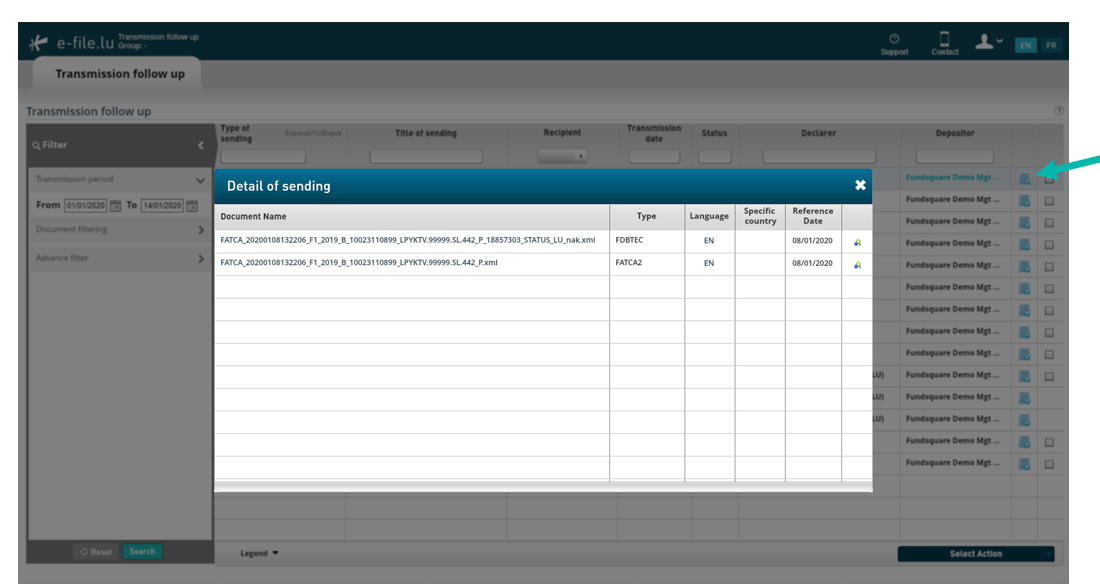Viewport: 1100px width, 584px height.
Task: Focus the Transmission date filter field
Action: pos(654,157)
